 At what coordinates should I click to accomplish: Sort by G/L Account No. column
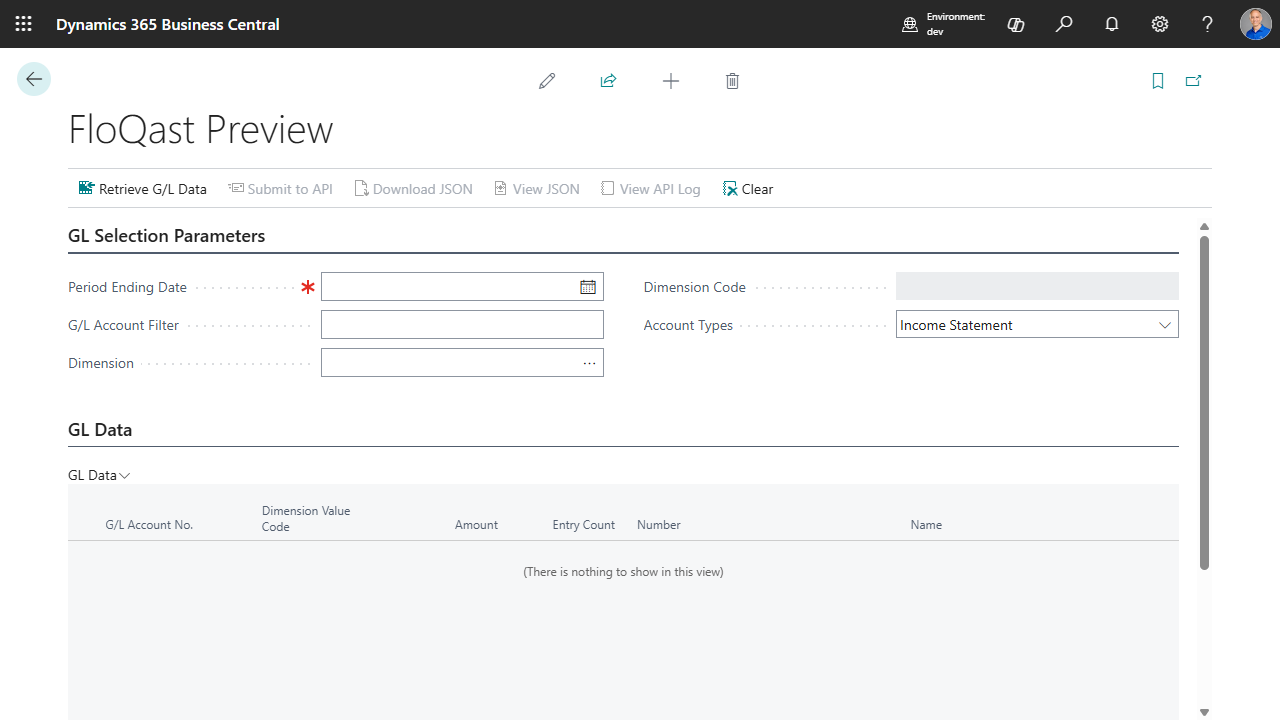149,525
